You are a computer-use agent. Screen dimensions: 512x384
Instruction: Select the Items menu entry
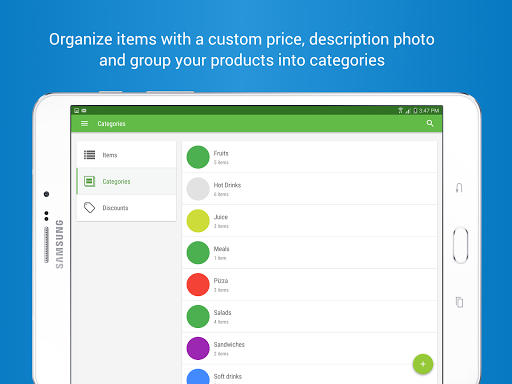click(126, 155)
